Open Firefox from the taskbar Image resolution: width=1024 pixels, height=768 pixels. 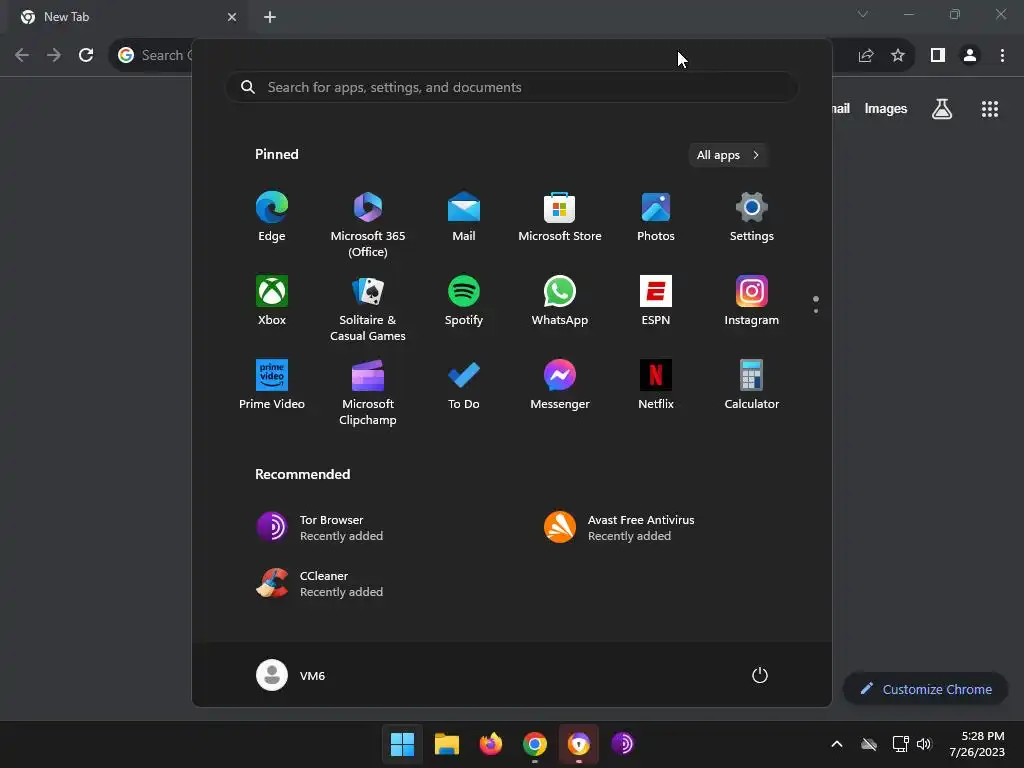click(490, 744)
